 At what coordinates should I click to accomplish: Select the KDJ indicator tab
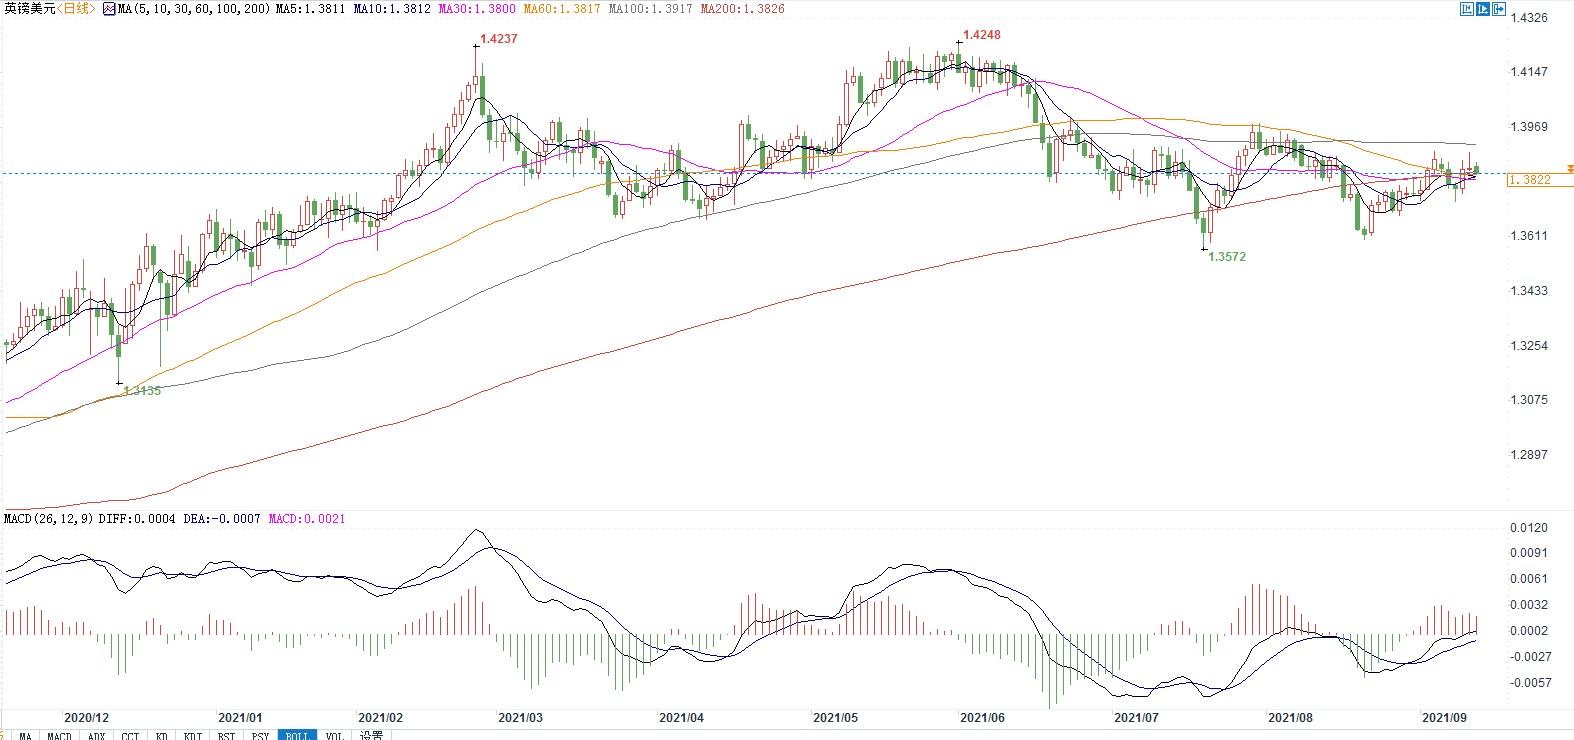193,735
